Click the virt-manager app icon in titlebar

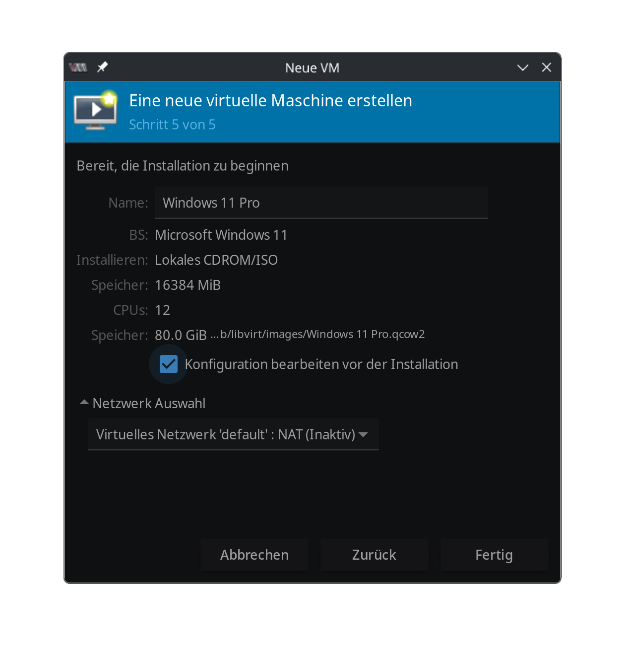[78, 67]
